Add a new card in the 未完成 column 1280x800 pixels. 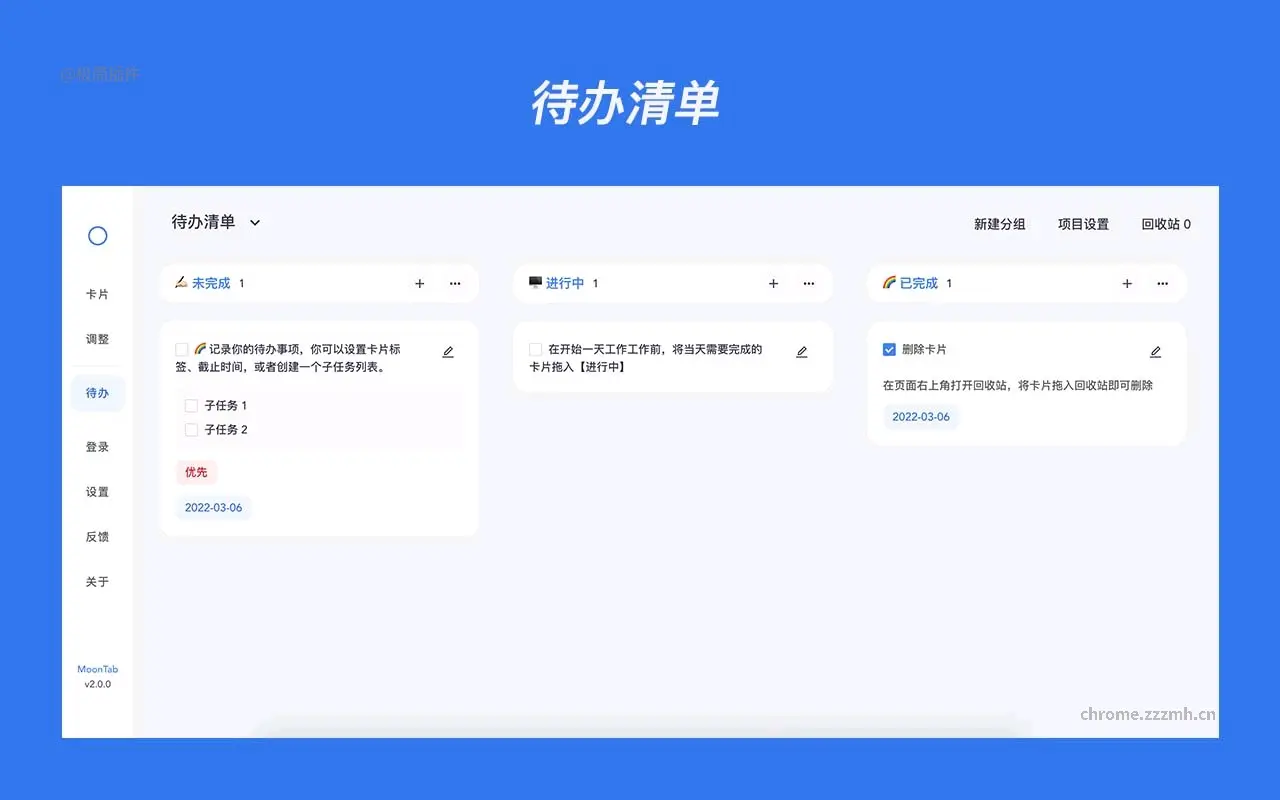(x=419, y=283)
